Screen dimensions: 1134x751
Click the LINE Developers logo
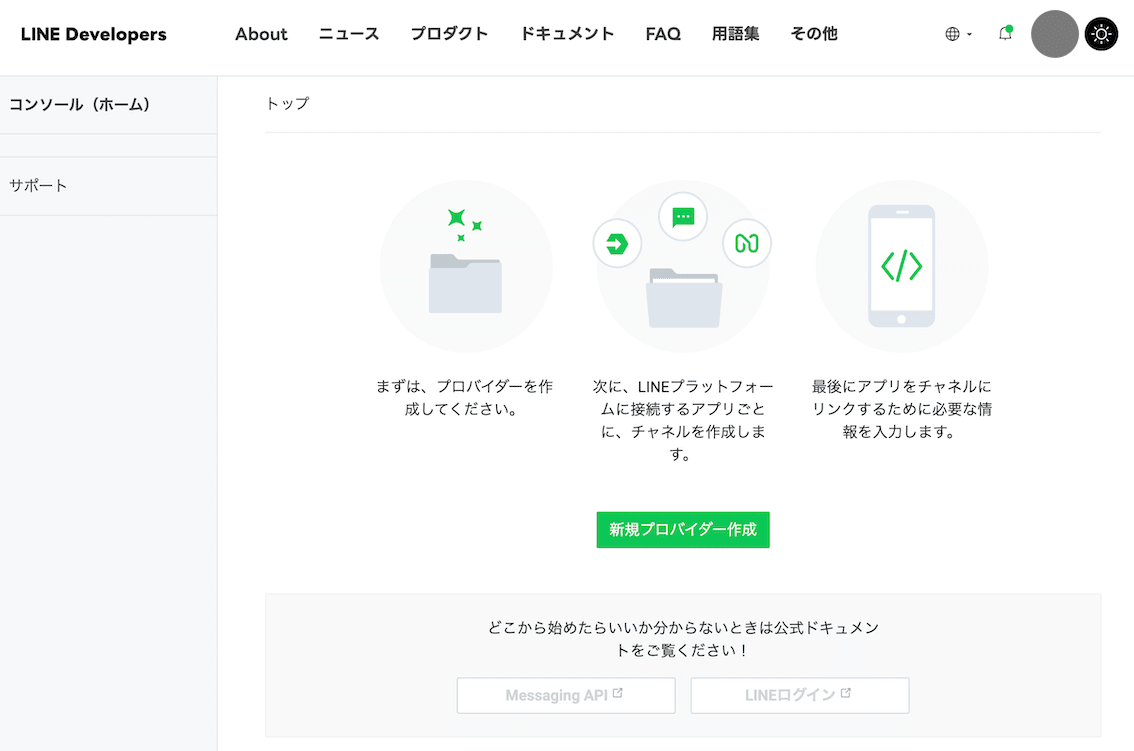tap(93, 34)
